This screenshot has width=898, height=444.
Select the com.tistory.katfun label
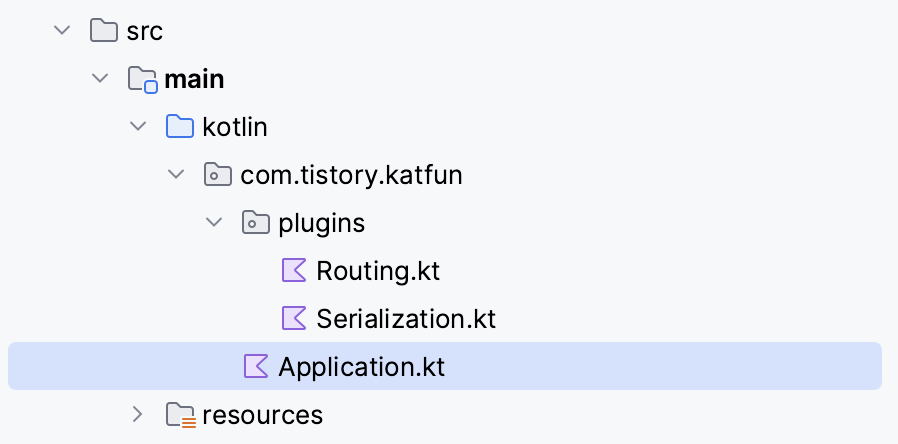(x=351, y=175)
